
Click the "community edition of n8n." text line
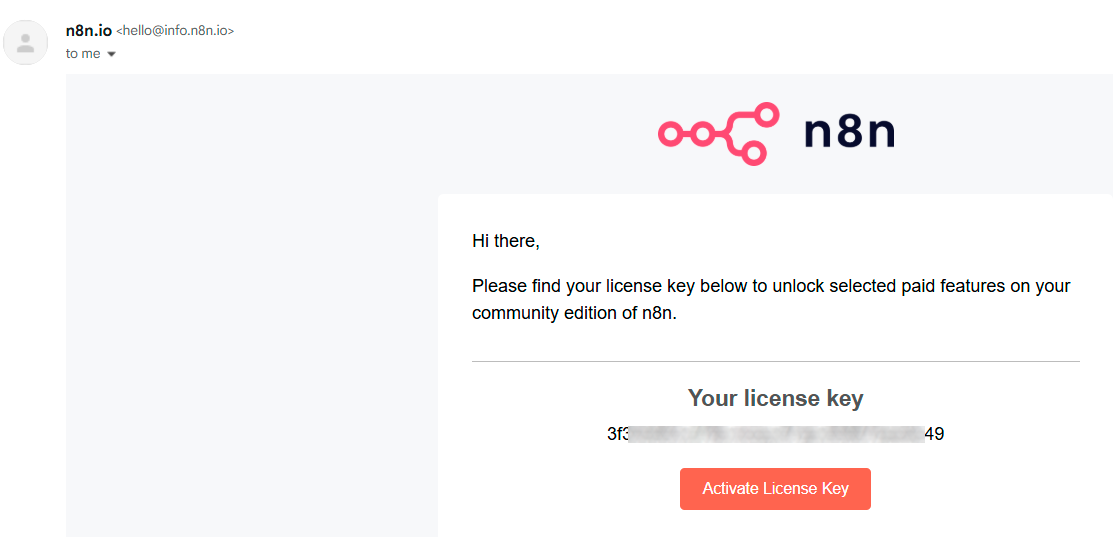(x=574, y=314)
